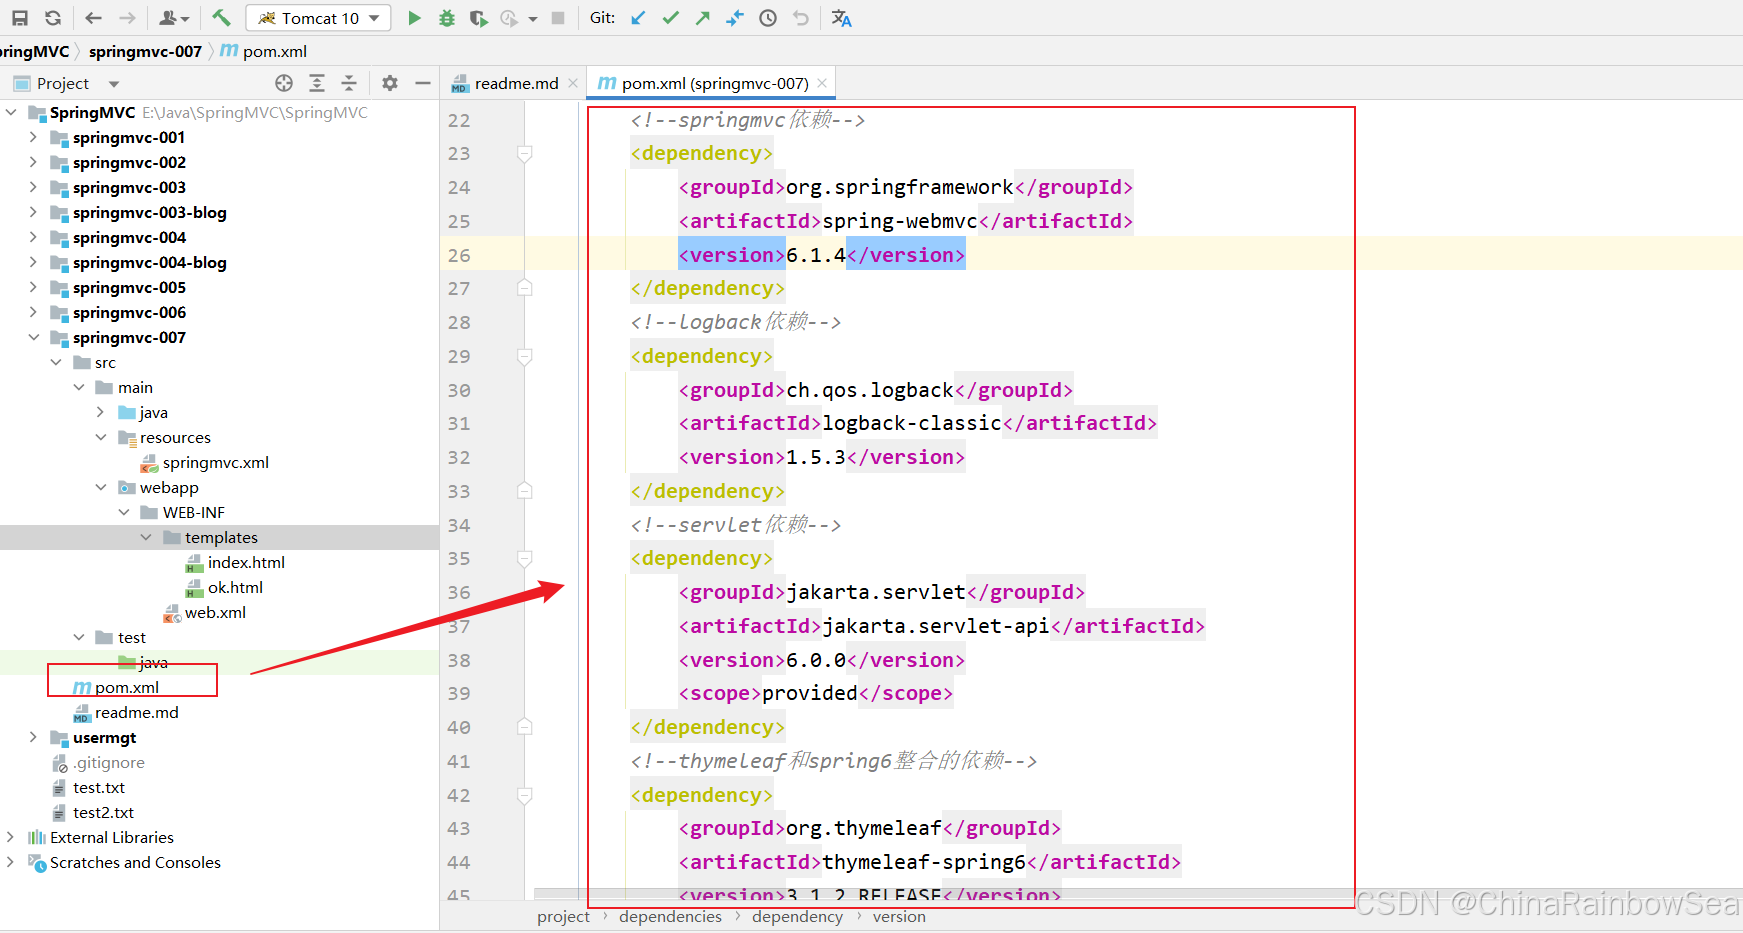This screenshot has height=933, width=1743.
Task: Rollback changes with the undo icon
Action: [801, 18]
